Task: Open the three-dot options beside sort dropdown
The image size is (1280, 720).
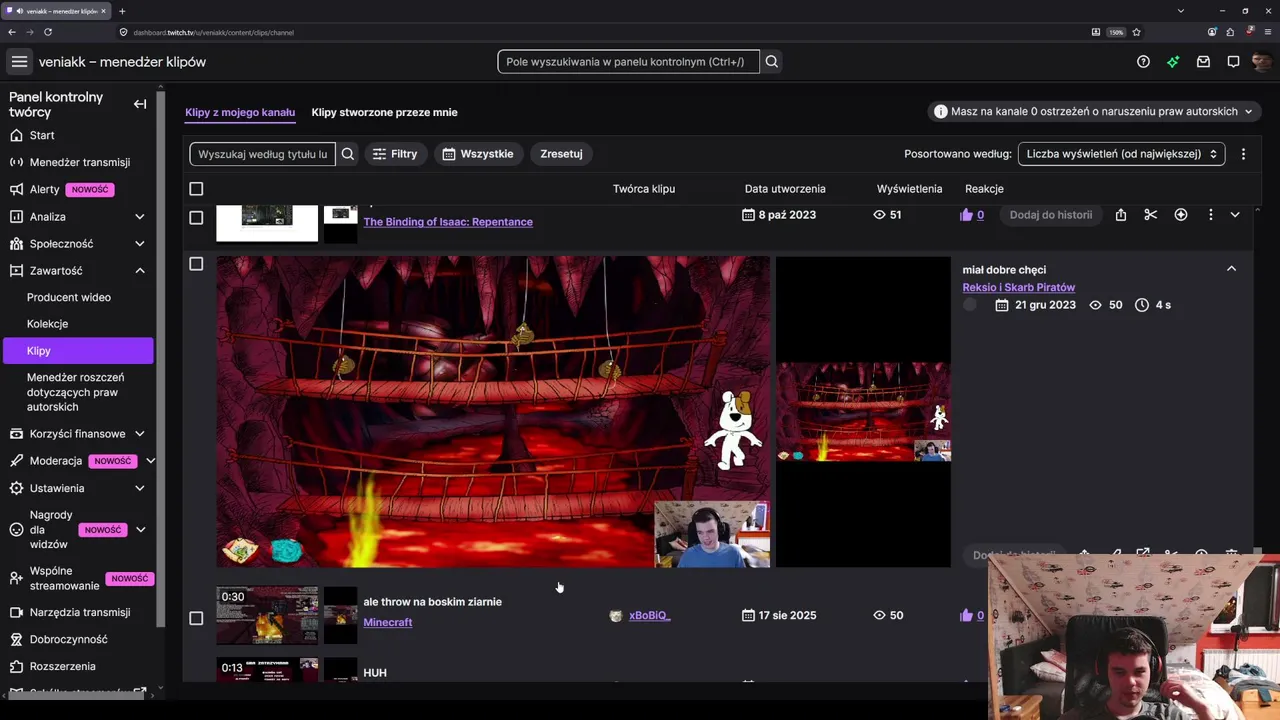Action: coord(1243,154)
